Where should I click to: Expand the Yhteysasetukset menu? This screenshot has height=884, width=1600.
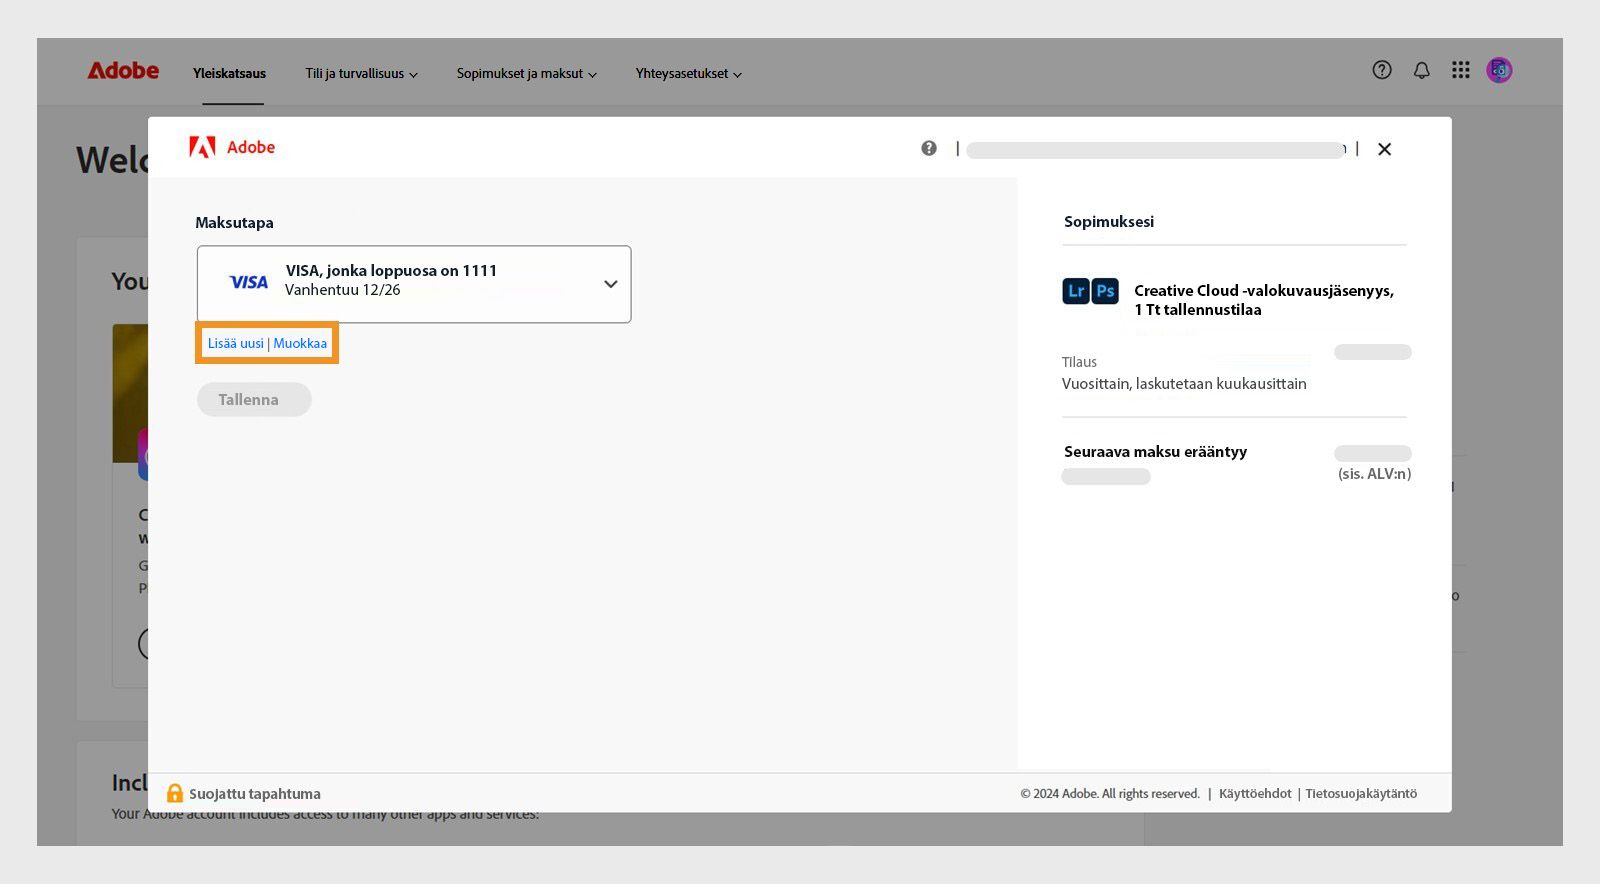coord(689,73)
